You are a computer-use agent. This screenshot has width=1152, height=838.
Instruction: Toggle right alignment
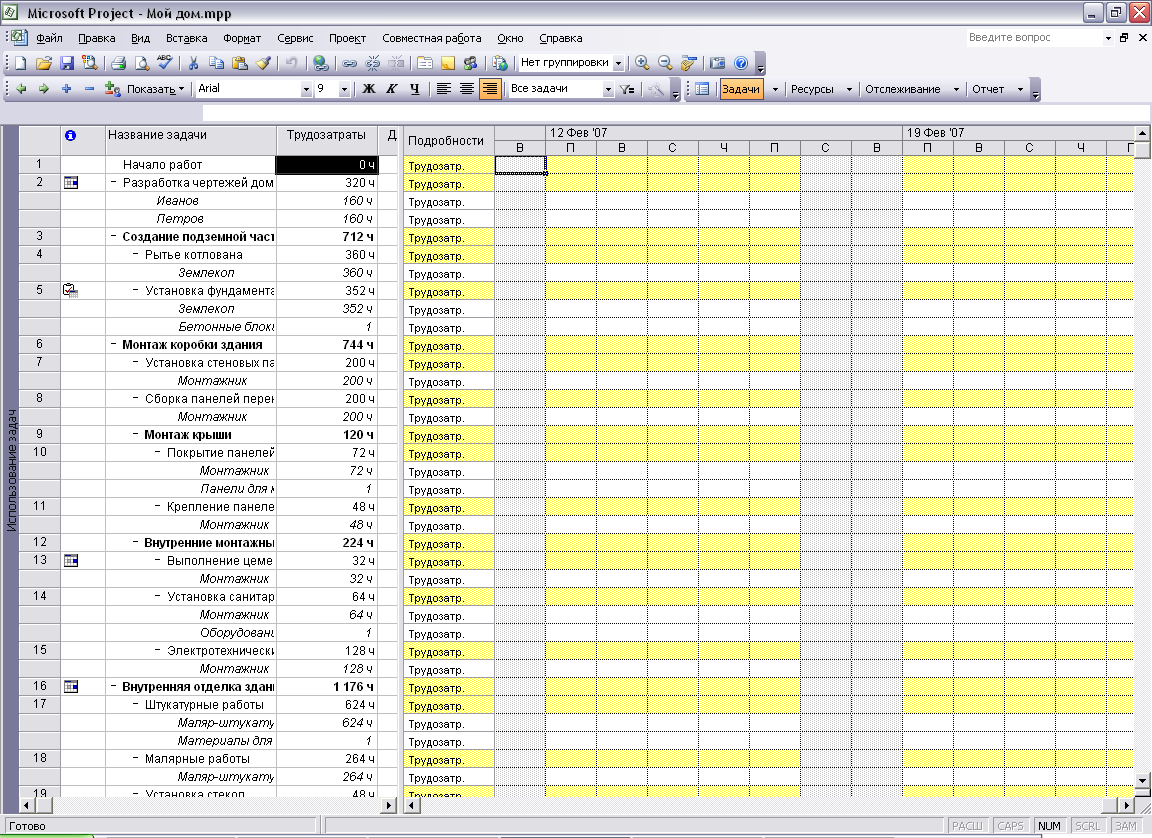[489, 89]
